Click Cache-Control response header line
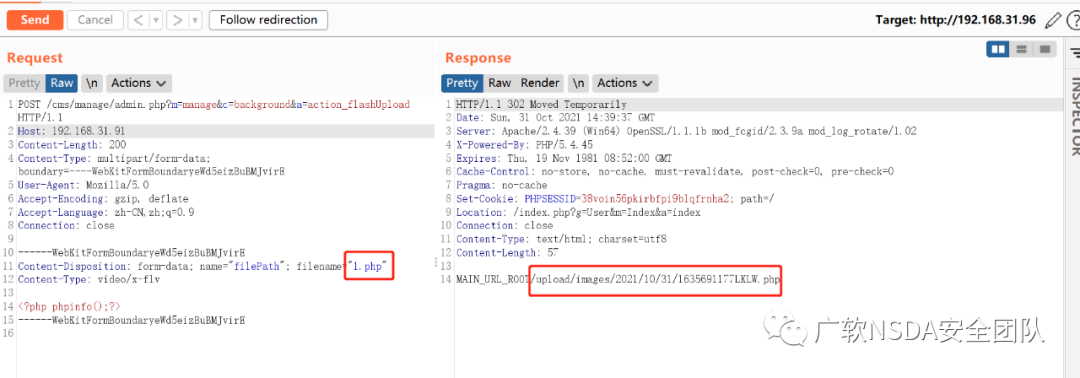Image resolution: width=1080 pixels, height=378 pixels. (x=675, y=171)
